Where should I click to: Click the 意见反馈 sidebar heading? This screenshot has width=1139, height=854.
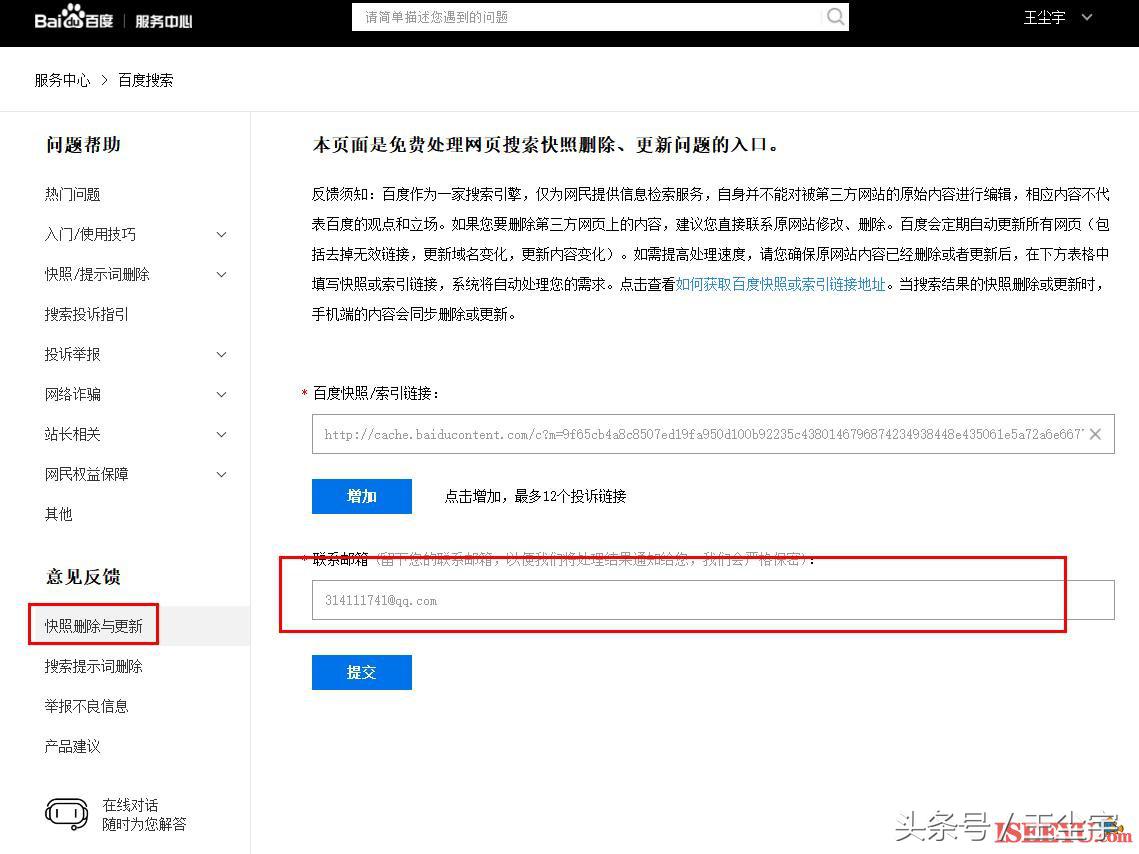(84, 577)
